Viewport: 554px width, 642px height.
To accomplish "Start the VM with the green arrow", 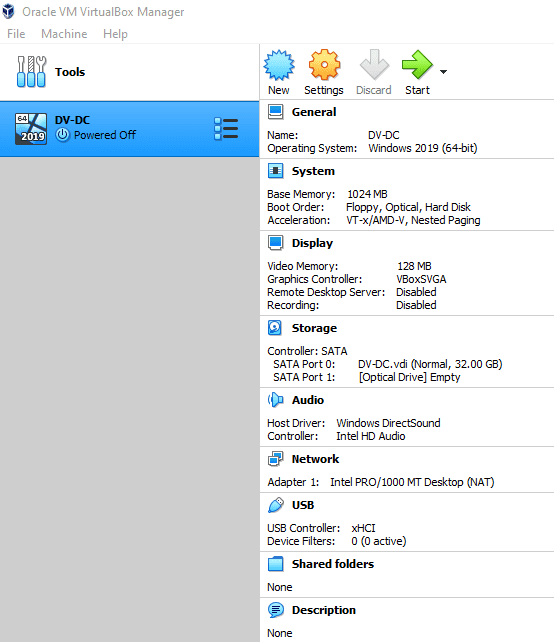I will coord(417,65).
